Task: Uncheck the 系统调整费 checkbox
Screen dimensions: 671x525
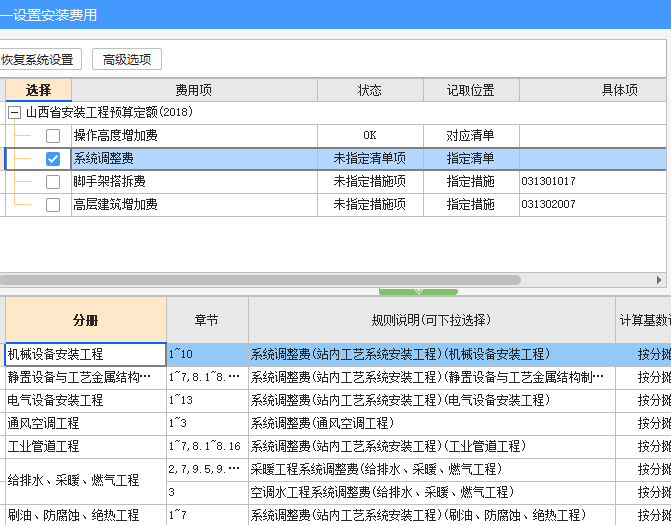Action: pyautogui.click(x=53, y=159)
